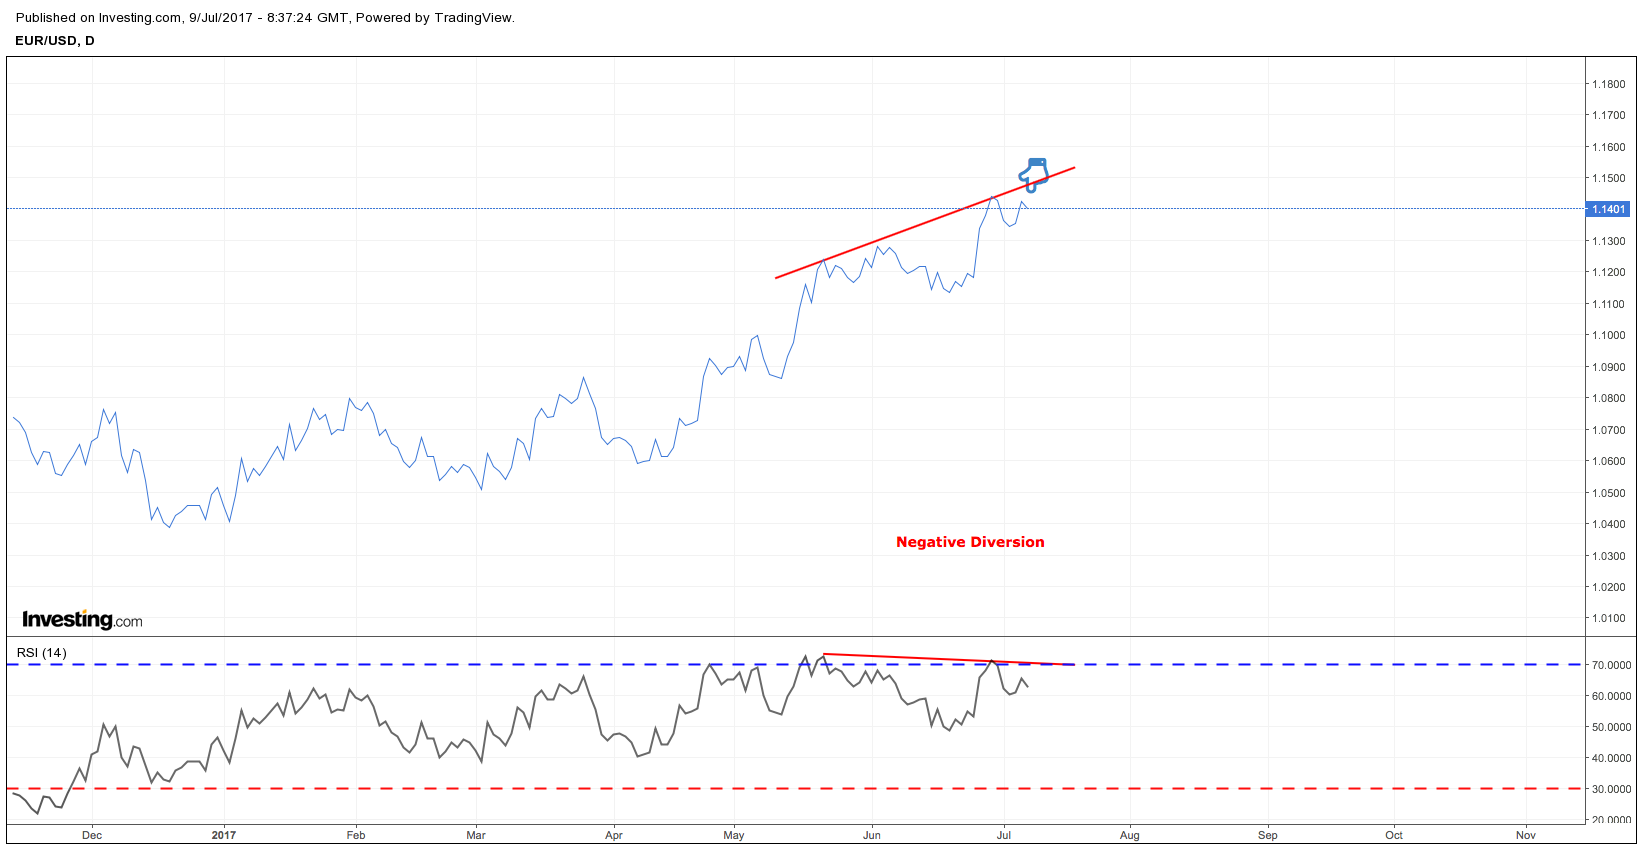1643x848 pixels.
Task: Click the Mar label on time axis
Action: (x=476, y=835)
